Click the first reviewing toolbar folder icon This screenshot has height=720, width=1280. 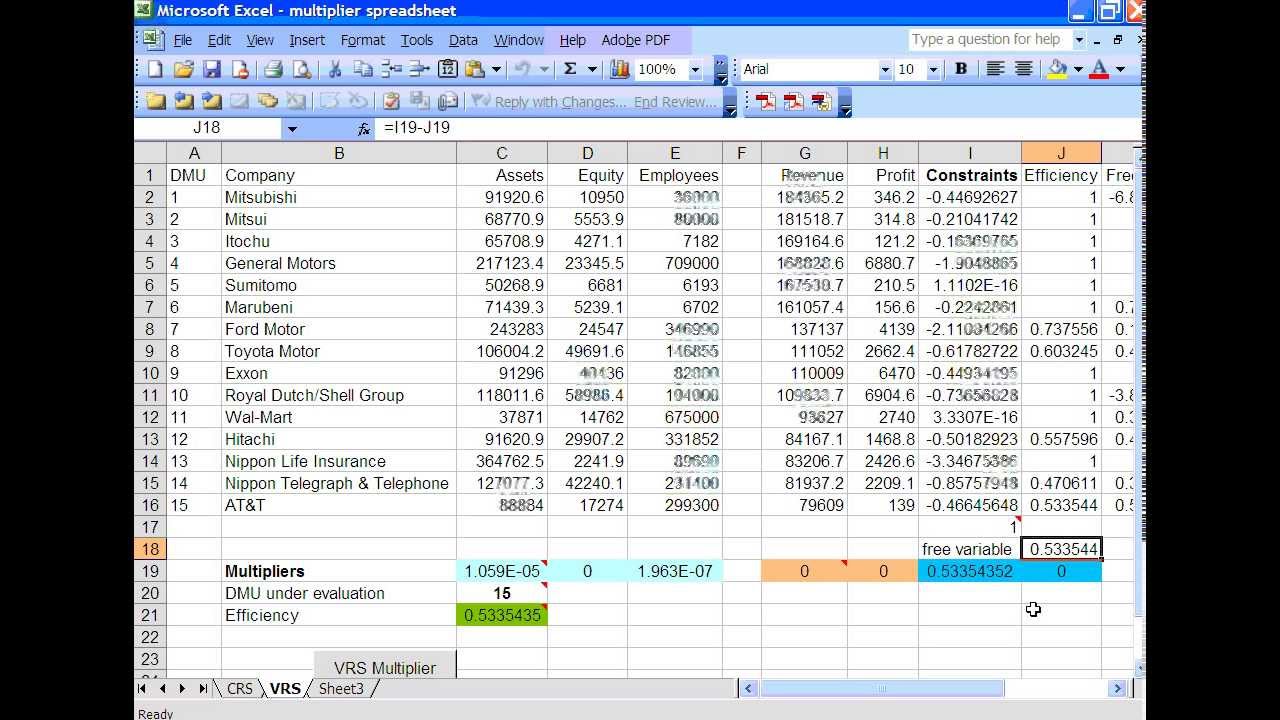click(155, 101)
